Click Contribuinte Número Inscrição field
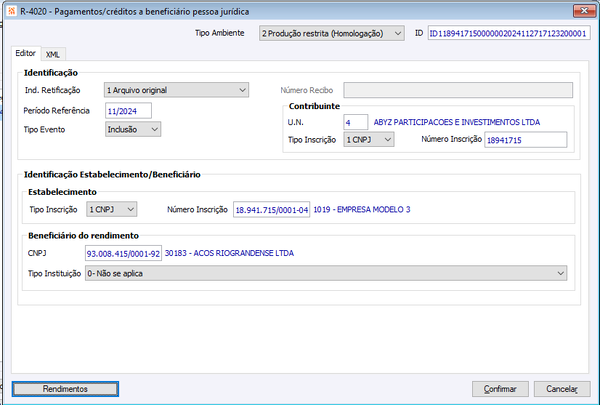 pos(525,140)
